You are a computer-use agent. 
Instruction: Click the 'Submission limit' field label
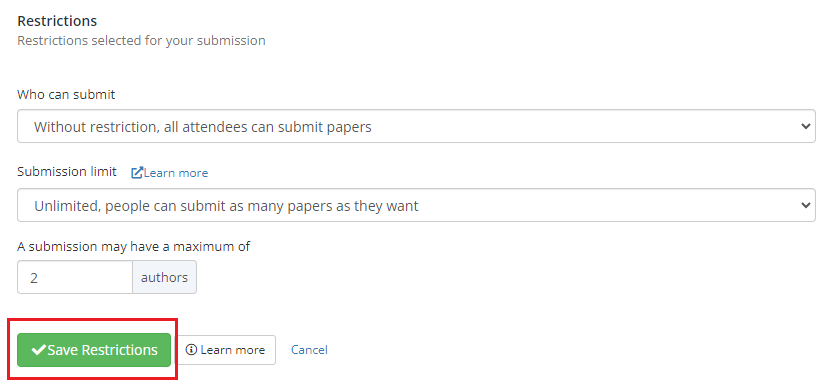(67, 172)
